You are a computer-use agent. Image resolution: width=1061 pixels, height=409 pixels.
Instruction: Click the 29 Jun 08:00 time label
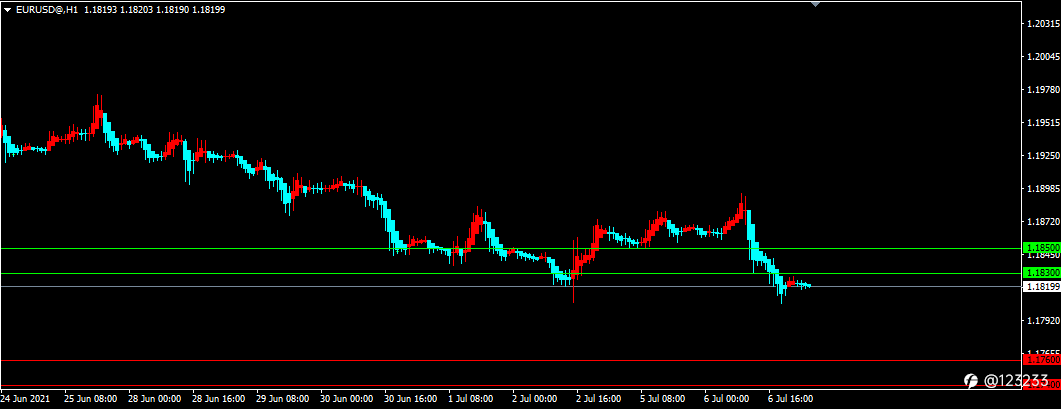point(283,399)
